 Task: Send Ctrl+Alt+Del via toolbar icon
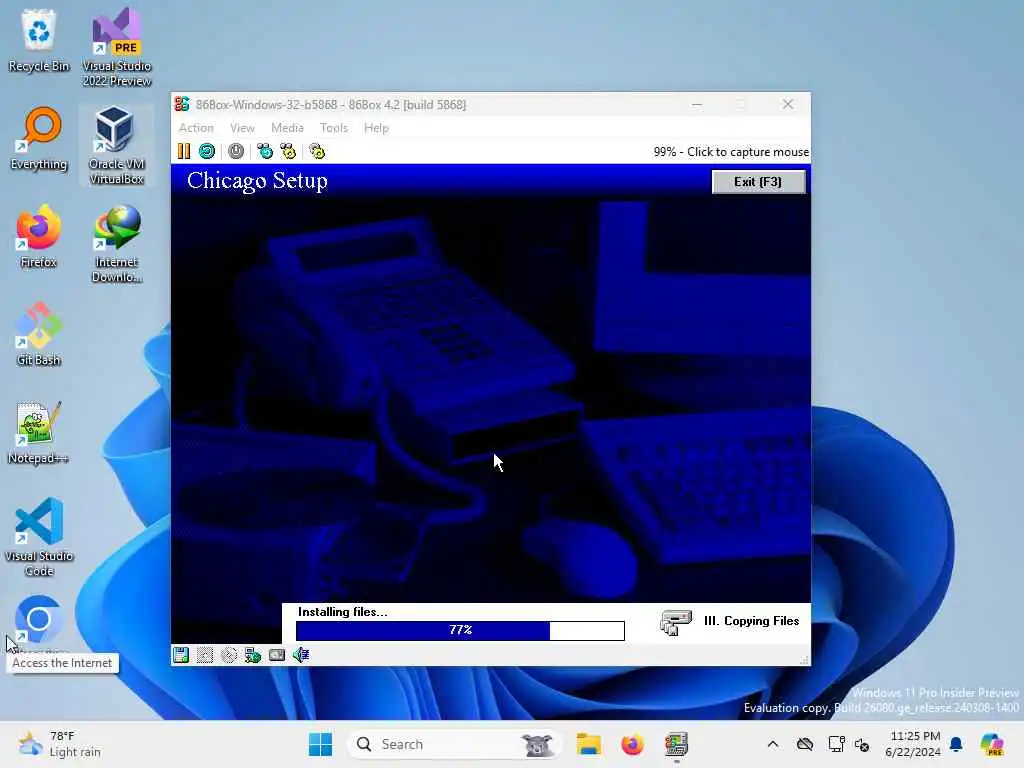click(264, 152)
